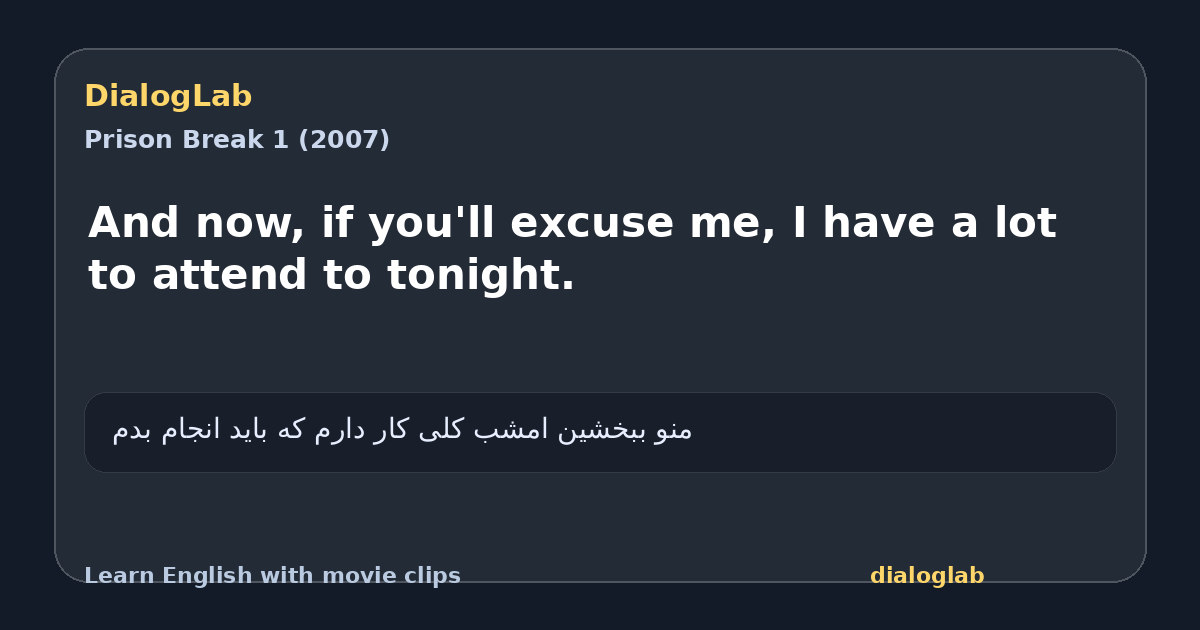Open the yellow dialoglab handle link
1200x630 pixels.
(927, 576)
